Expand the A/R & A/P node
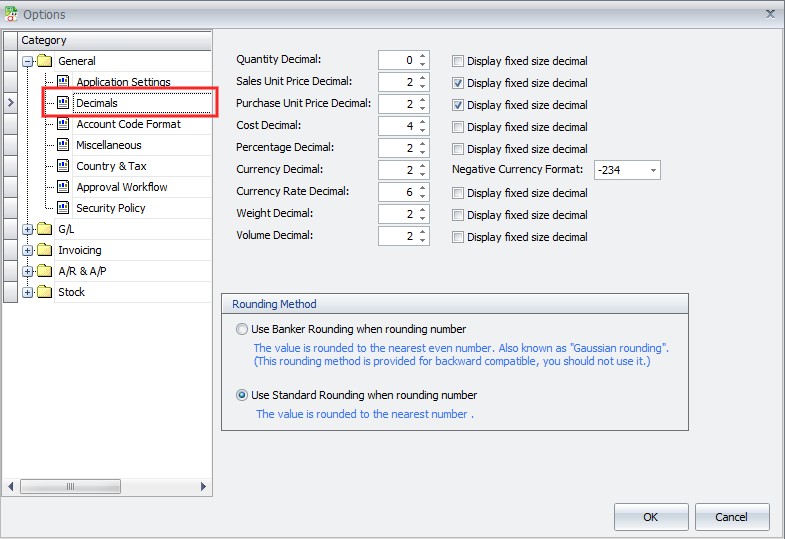 point(28,272)
